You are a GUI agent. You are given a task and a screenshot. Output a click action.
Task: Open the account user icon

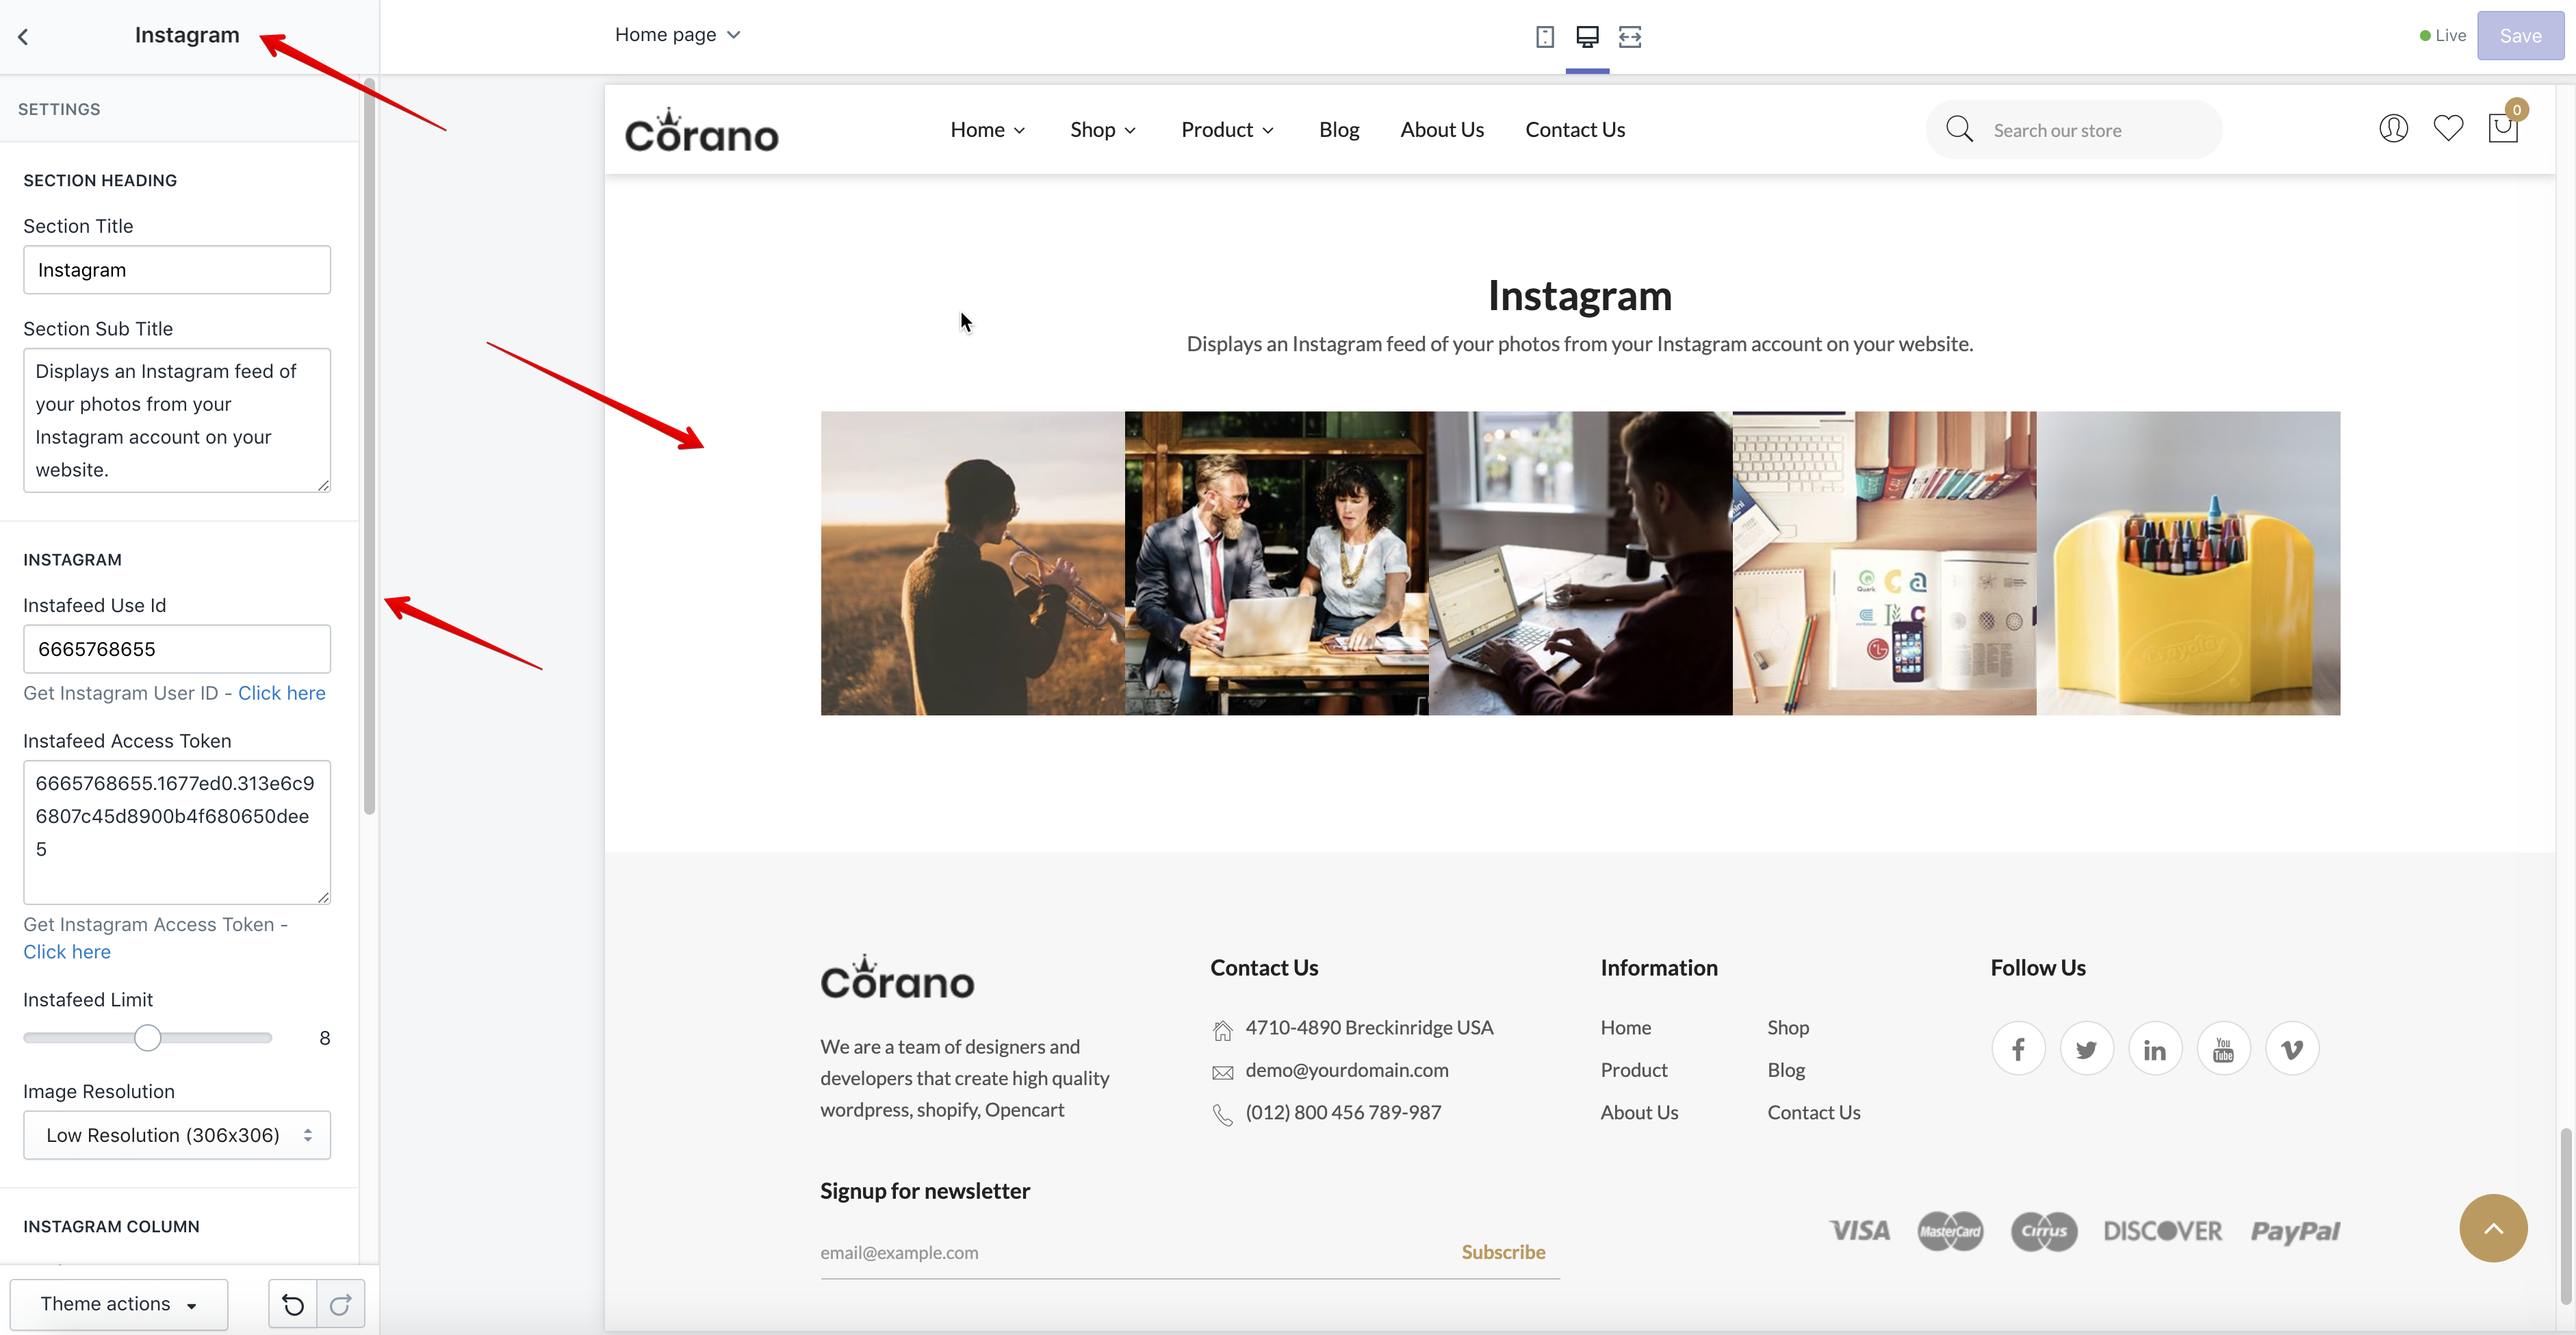coord(2393,129)
